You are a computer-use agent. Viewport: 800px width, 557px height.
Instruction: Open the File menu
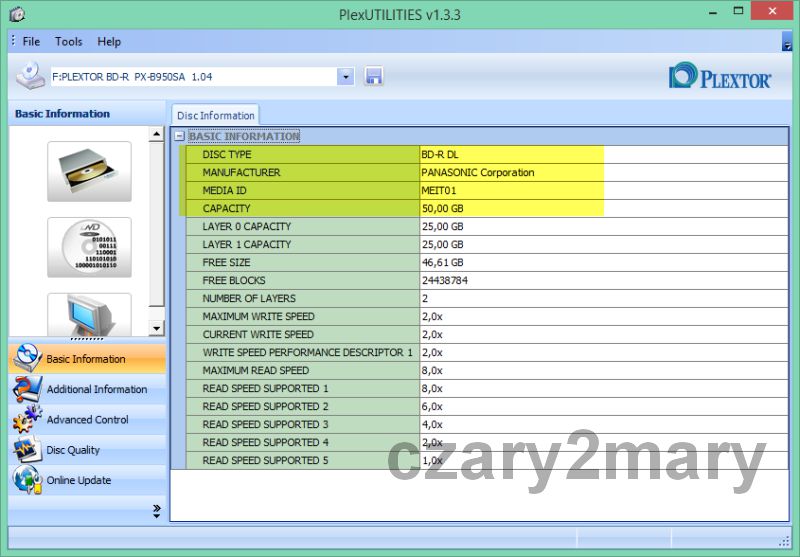click(x=31, y=42)
